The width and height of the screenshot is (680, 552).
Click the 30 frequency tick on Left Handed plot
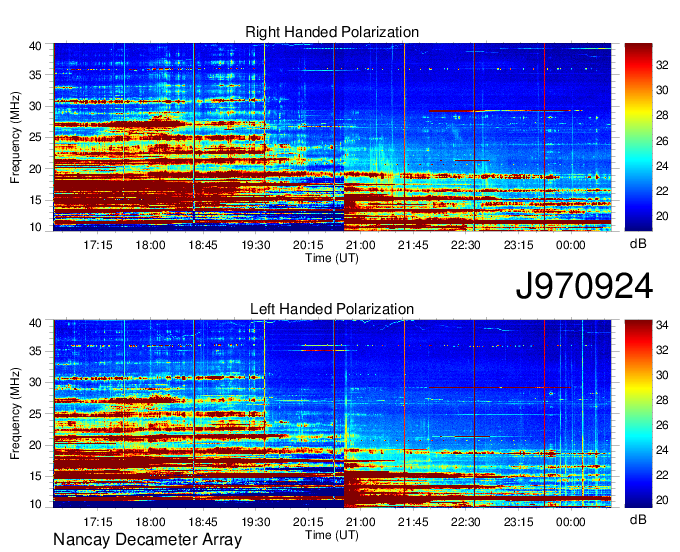click(35, 382)
